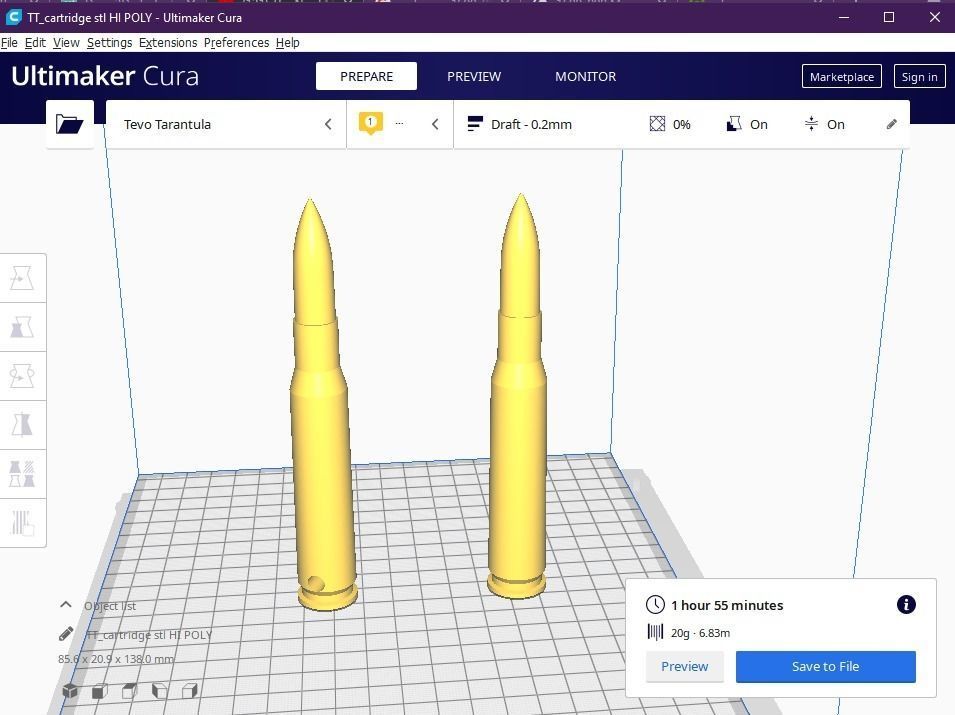Click the Draft profile layer icon
955x715 pixels.
[x=475, y=124]
